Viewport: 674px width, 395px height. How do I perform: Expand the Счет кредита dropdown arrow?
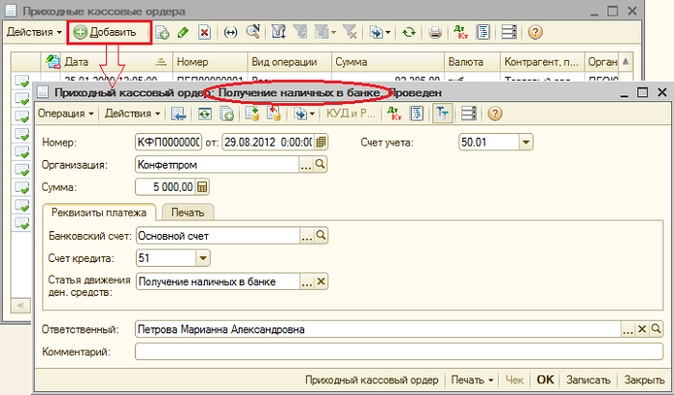(x=203, y=258)
